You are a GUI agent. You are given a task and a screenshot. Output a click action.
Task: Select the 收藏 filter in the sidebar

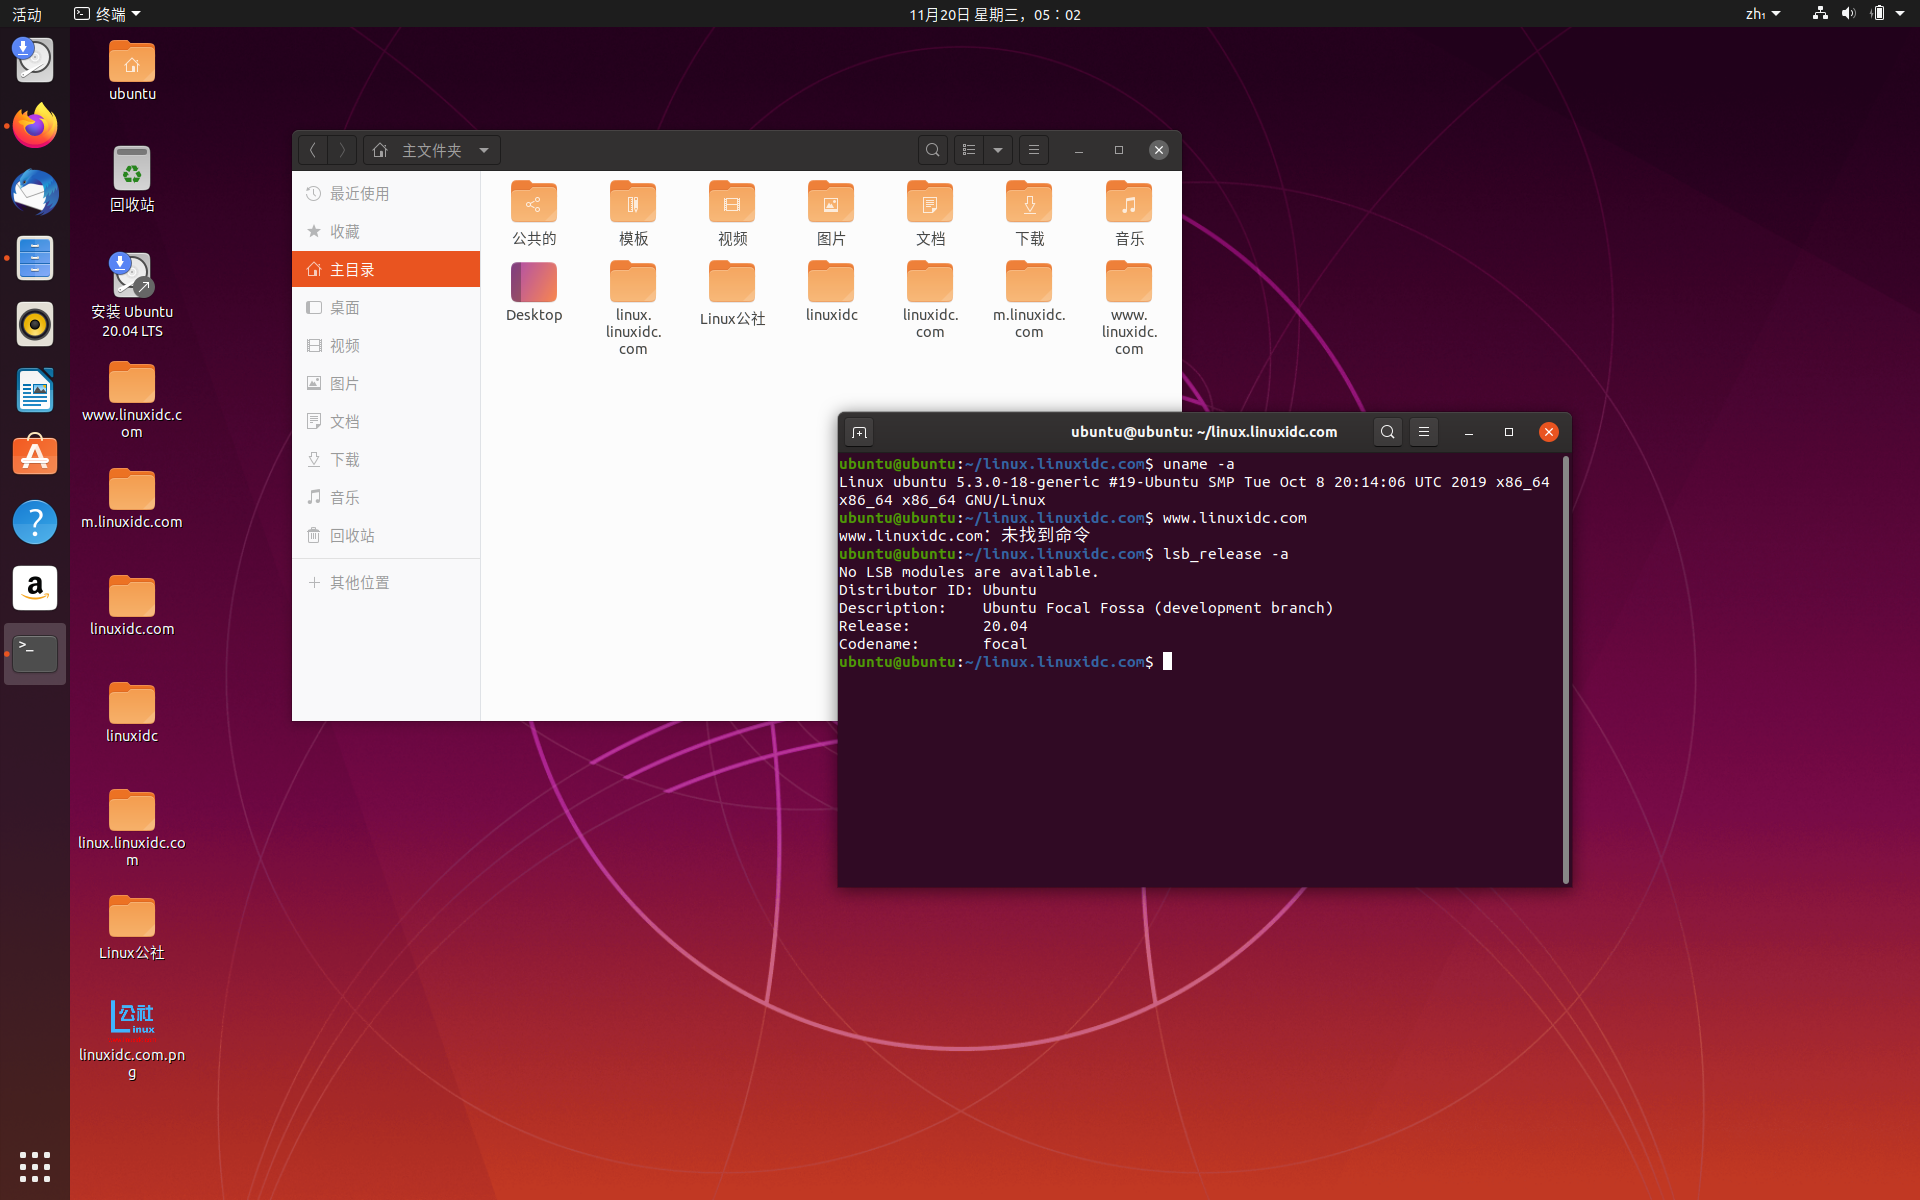347,231
